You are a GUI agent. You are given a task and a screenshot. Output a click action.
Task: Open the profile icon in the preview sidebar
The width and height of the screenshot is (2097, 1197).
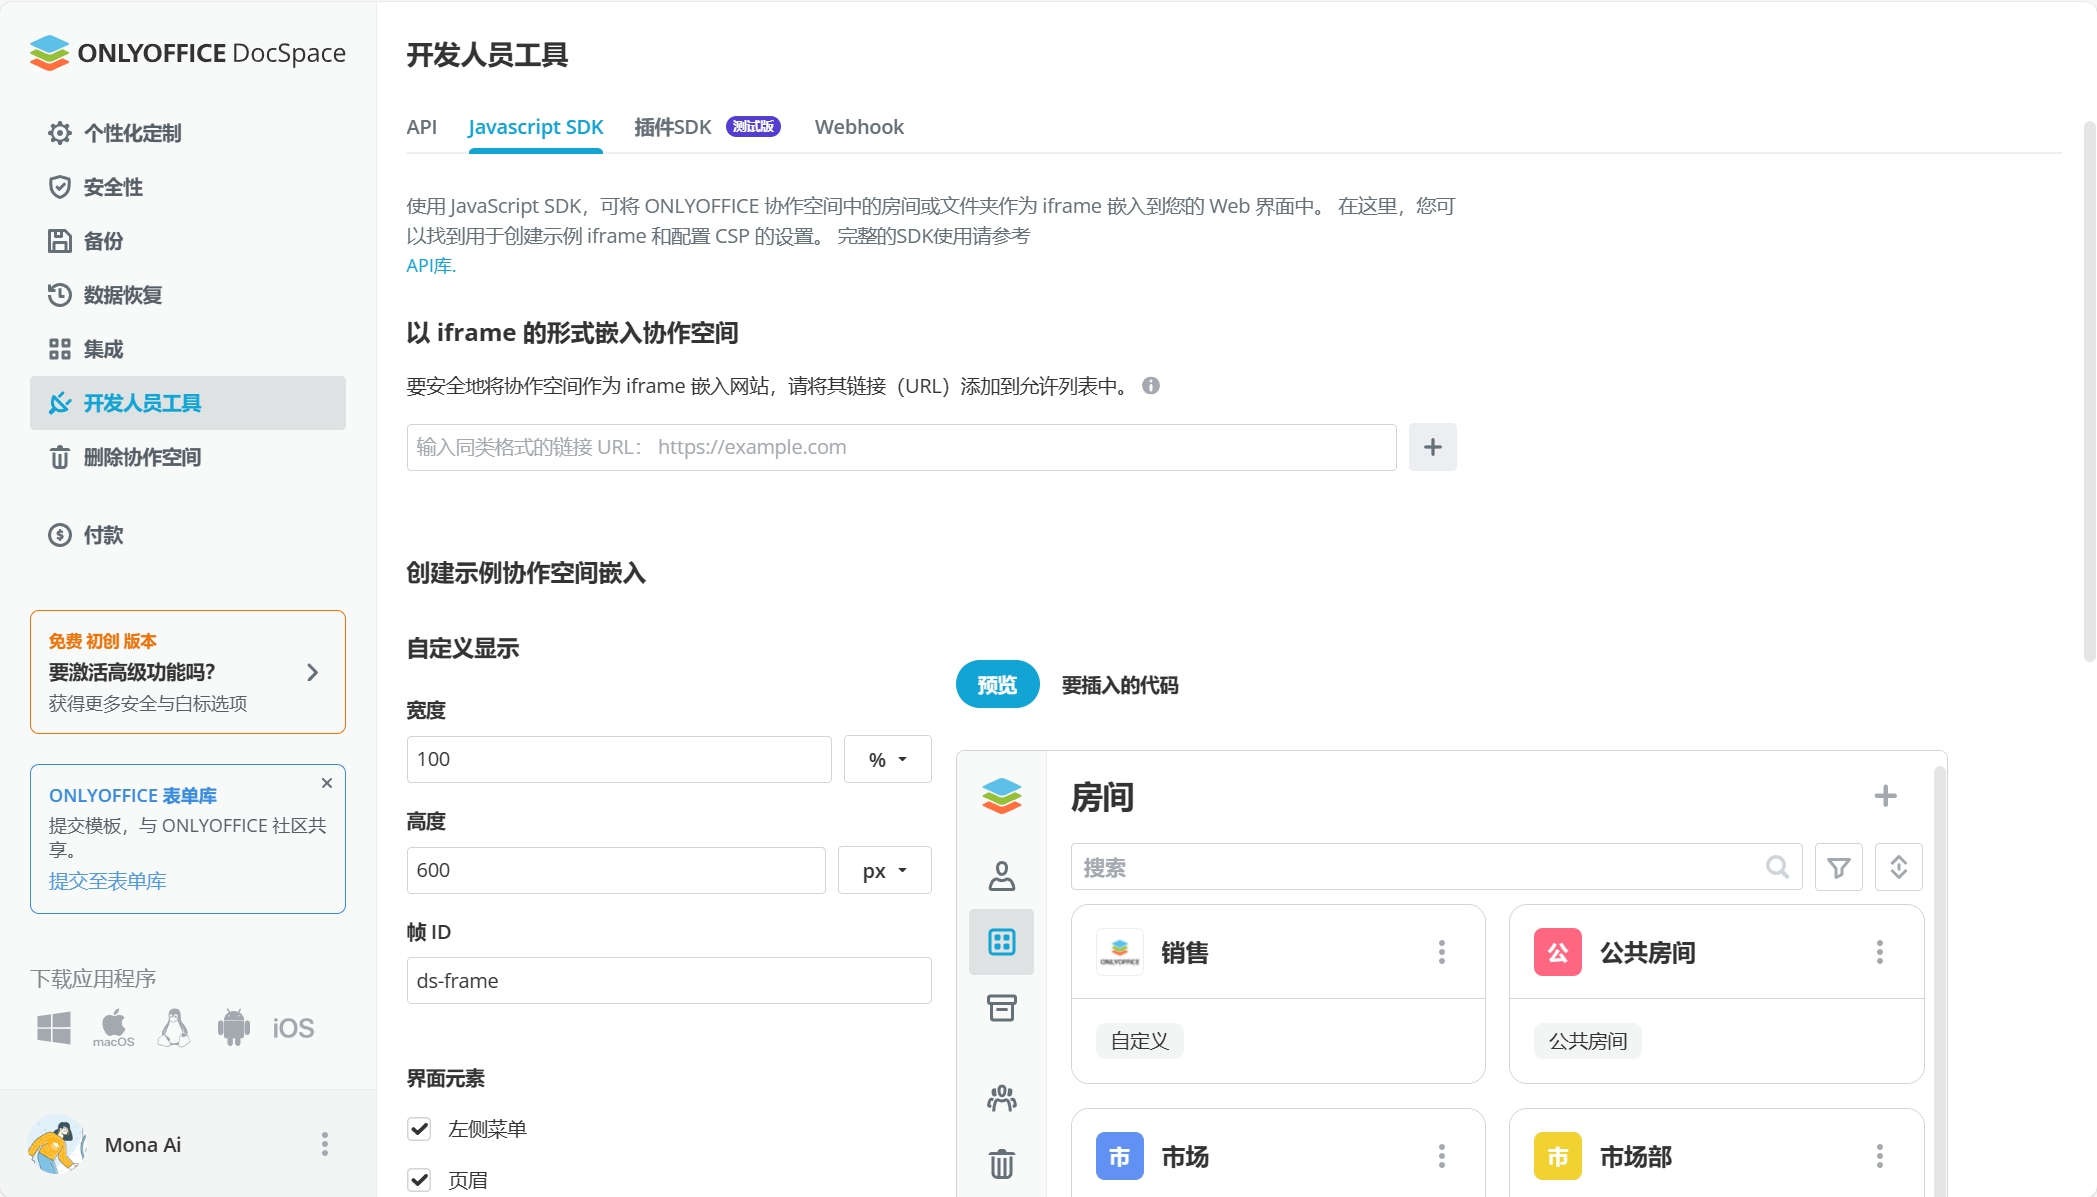coord(1001,875)
